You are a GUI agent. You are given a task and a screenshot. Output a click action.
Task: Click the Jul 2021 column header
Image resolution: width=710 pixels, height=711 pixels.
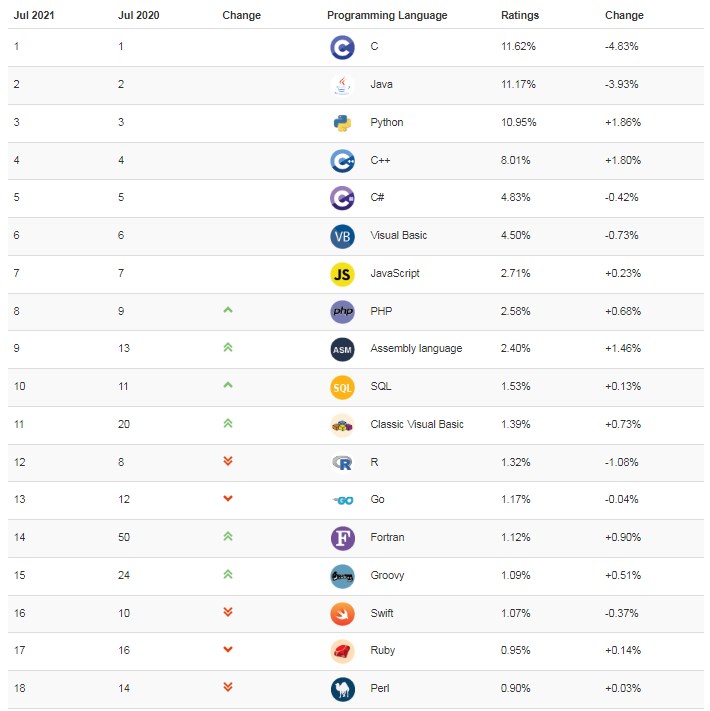[34, 15]
